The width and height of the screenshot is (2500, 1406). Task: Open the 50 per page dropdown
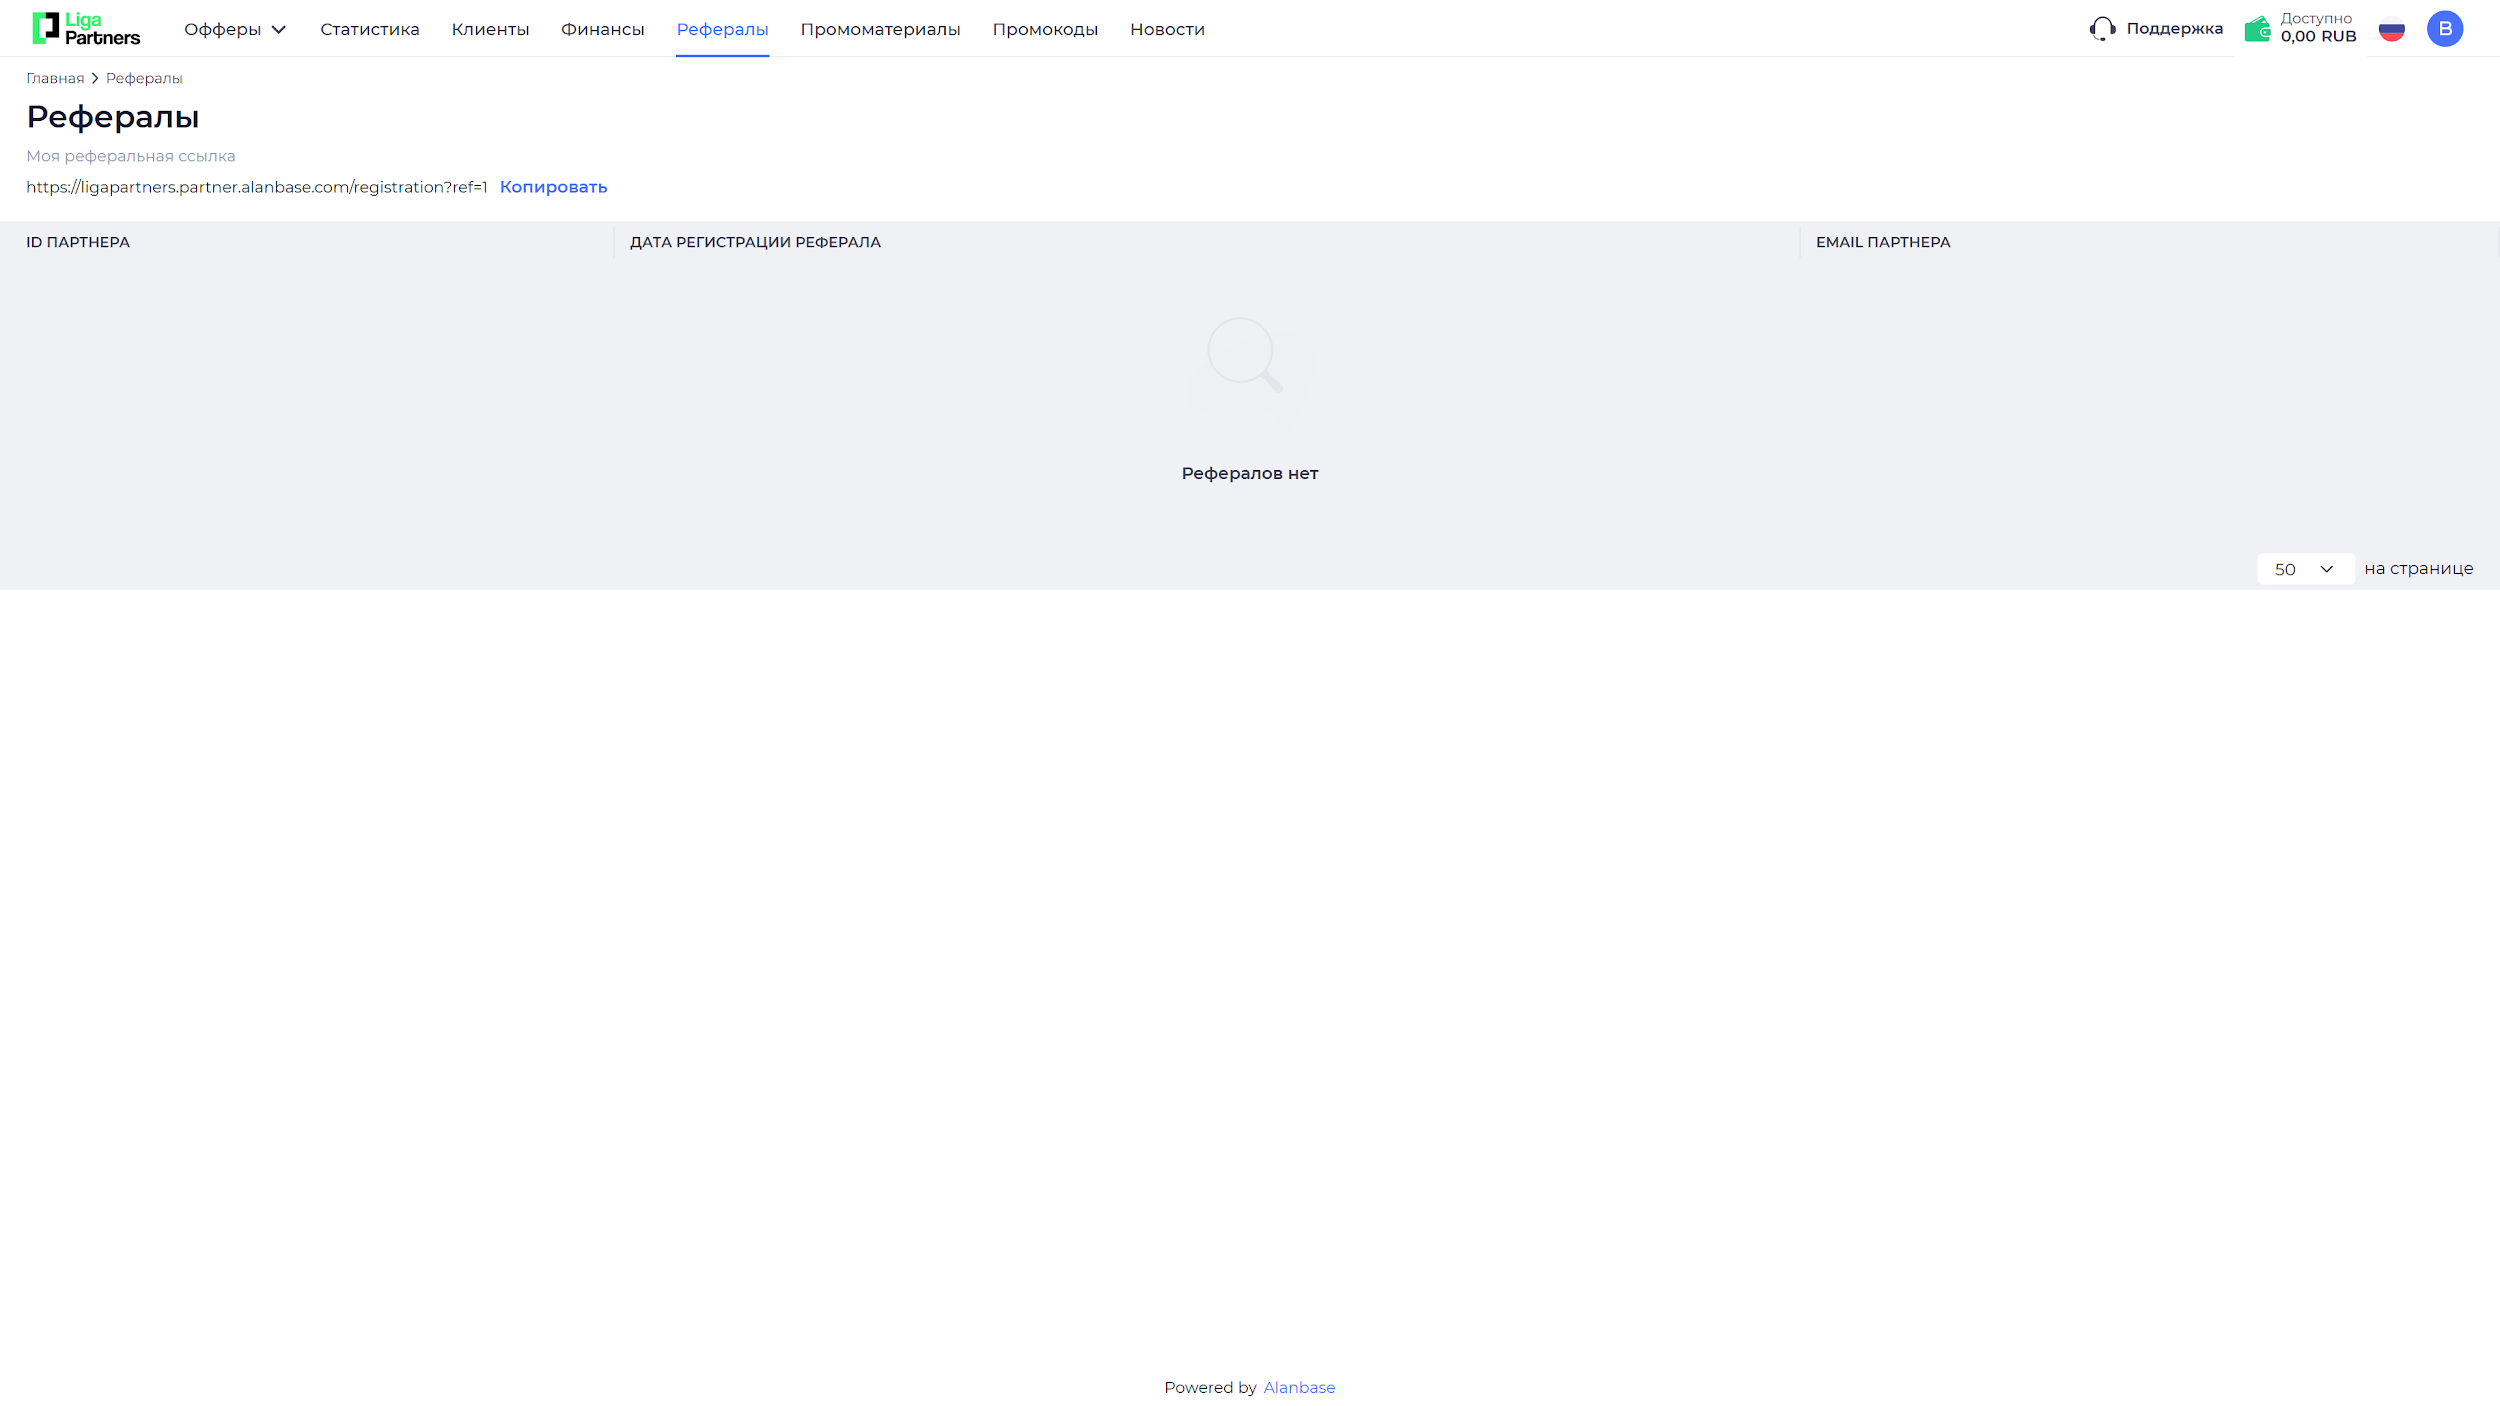tap(2304, 569)
